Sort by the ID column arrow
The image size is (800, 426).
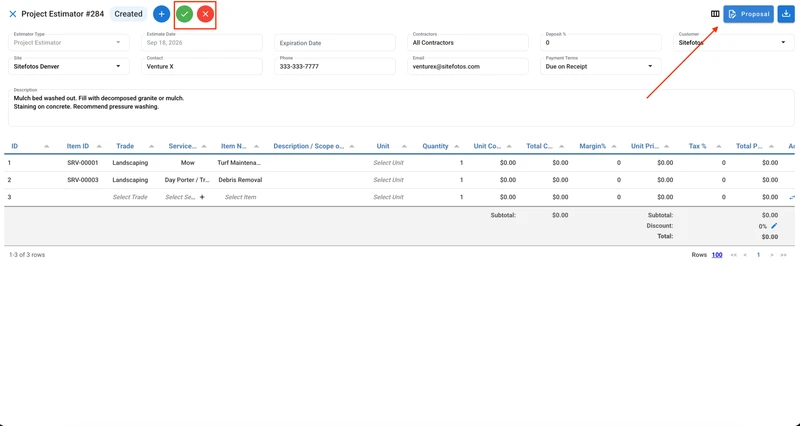pos(46,146)
